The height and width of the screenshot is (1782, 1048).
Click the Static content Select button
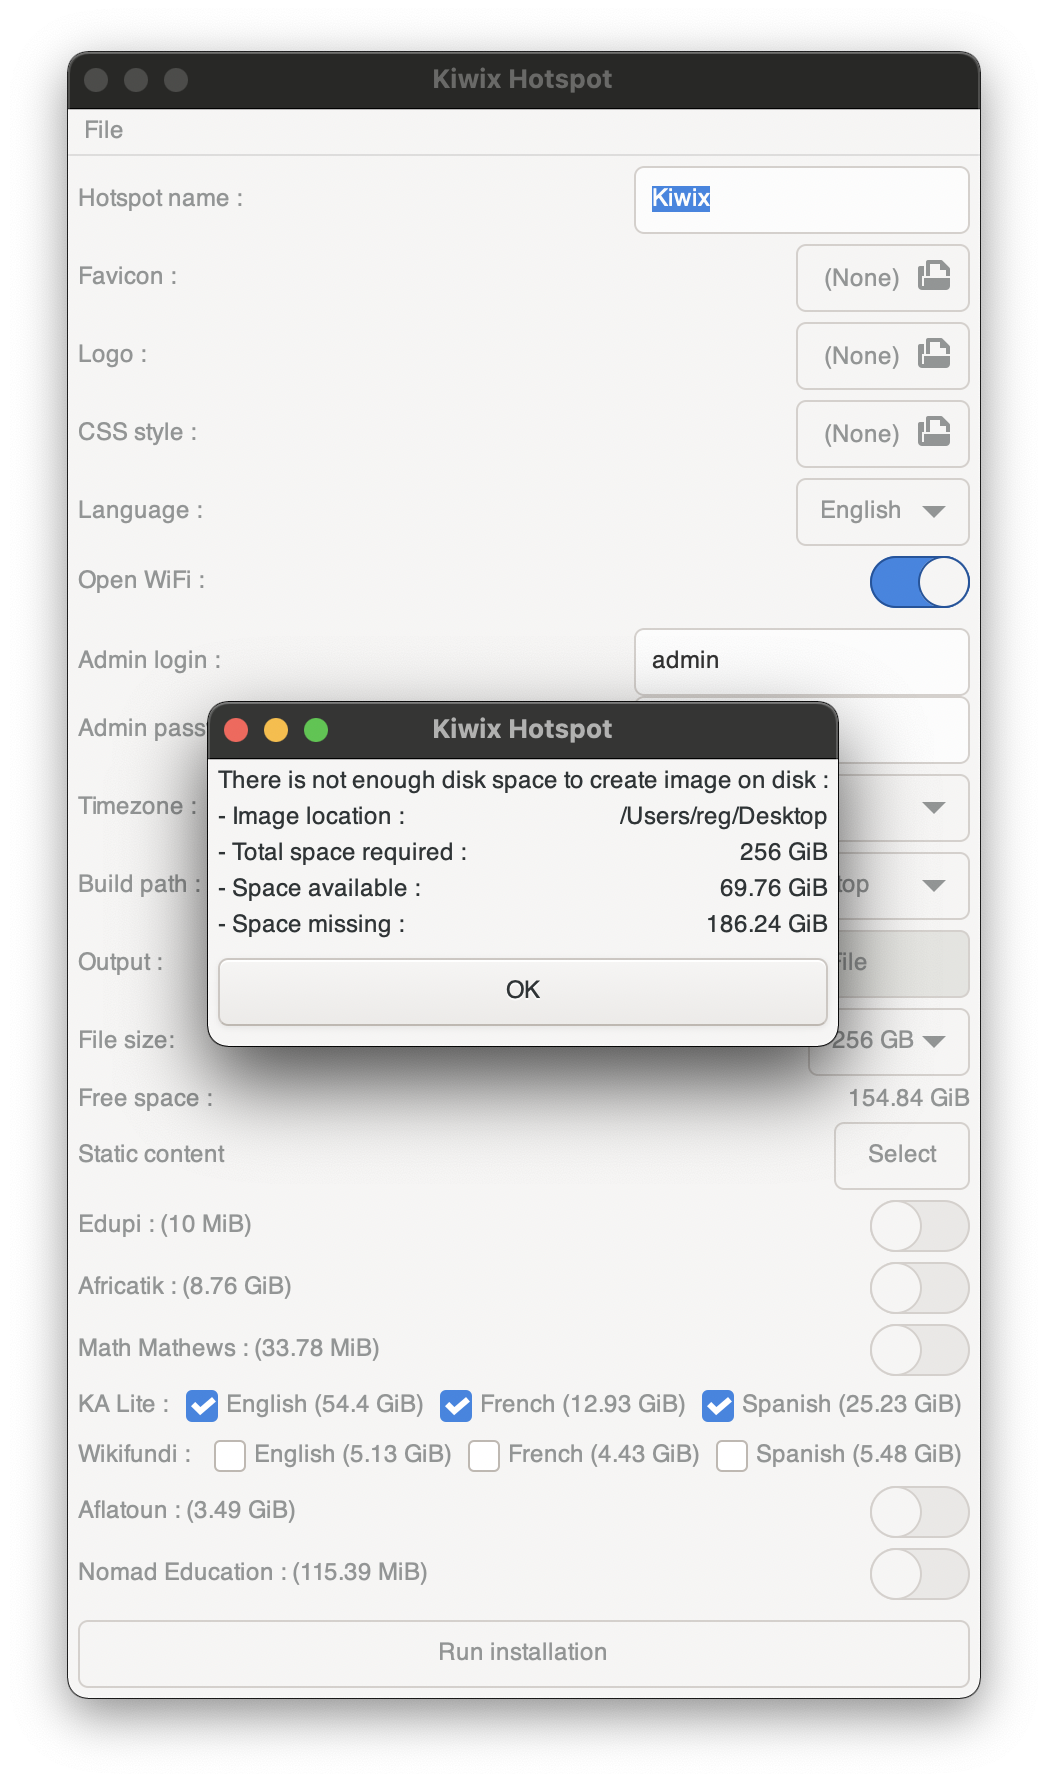click(x=902, y=1155)
